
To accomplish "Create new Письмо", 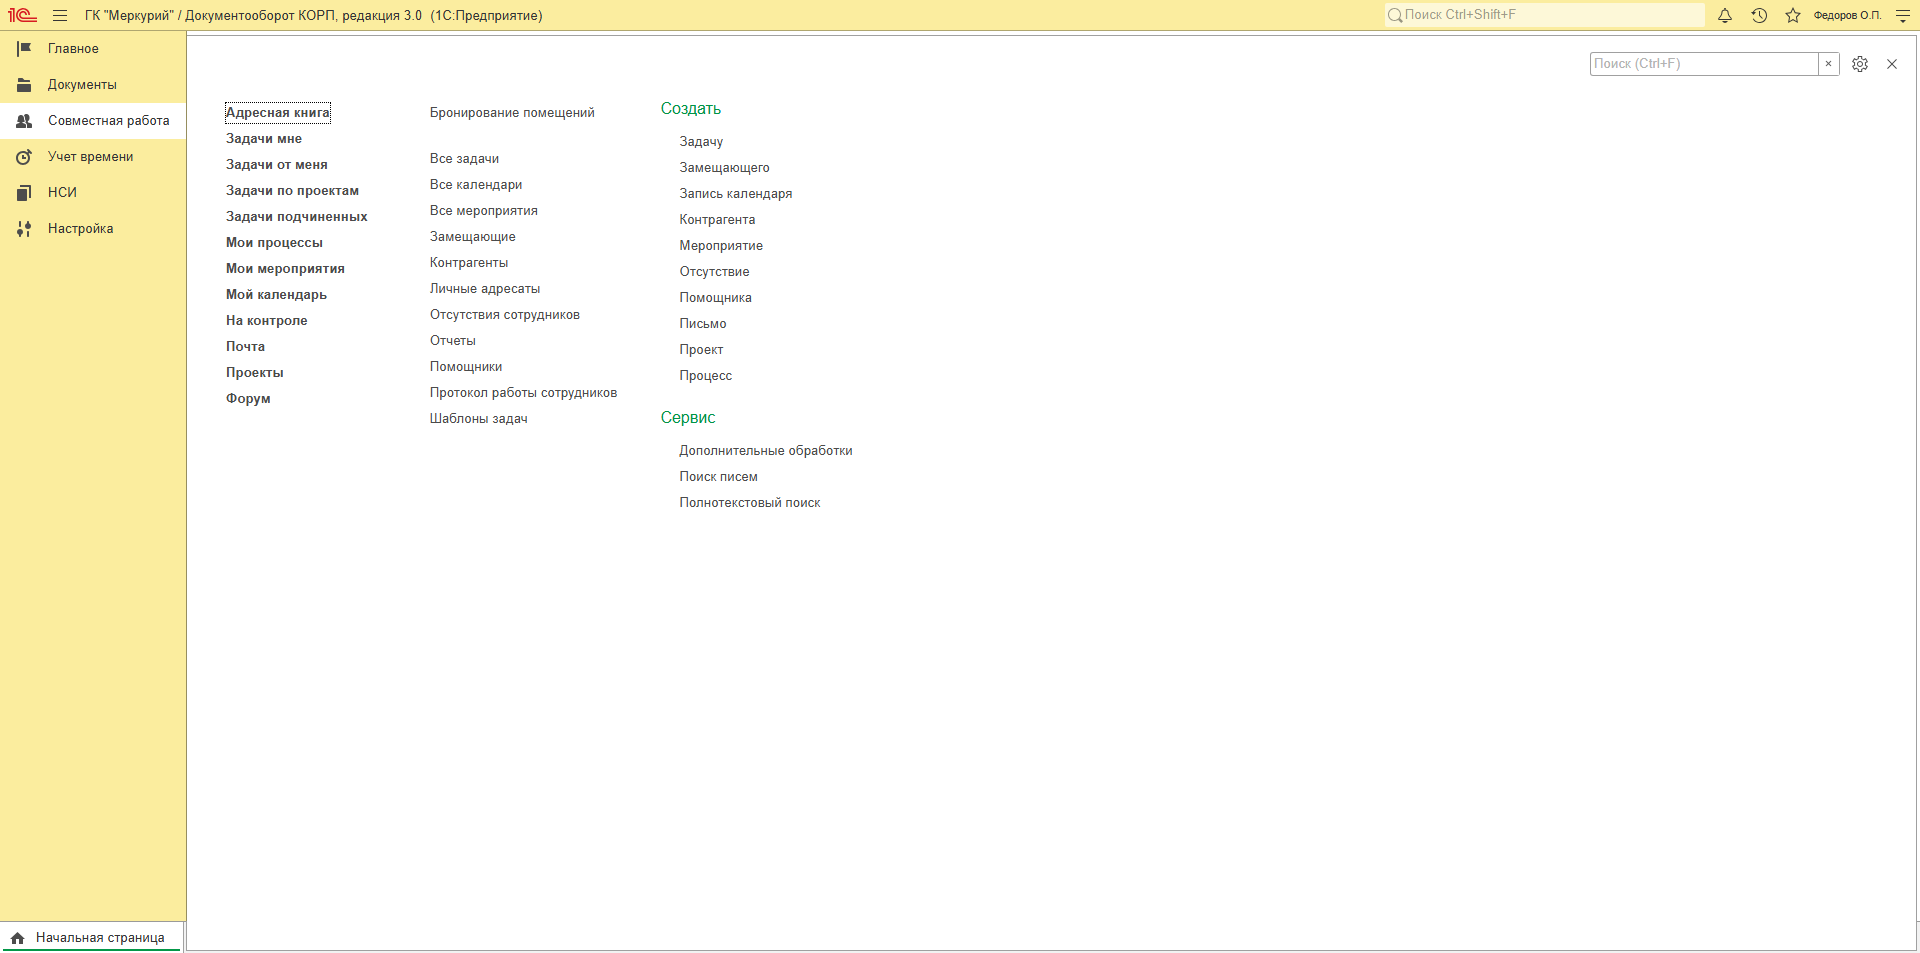I will 703,323.
